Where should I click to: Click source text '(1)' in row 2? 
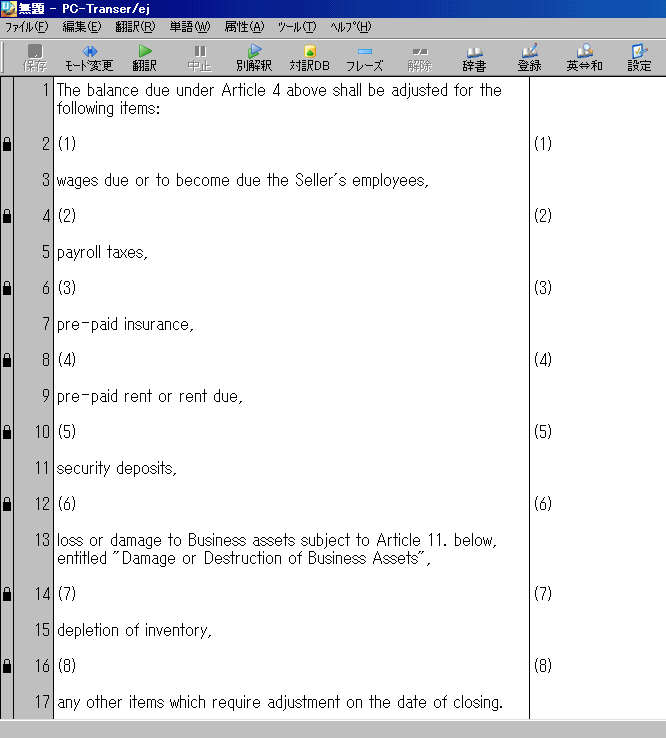tap(67, 144)
